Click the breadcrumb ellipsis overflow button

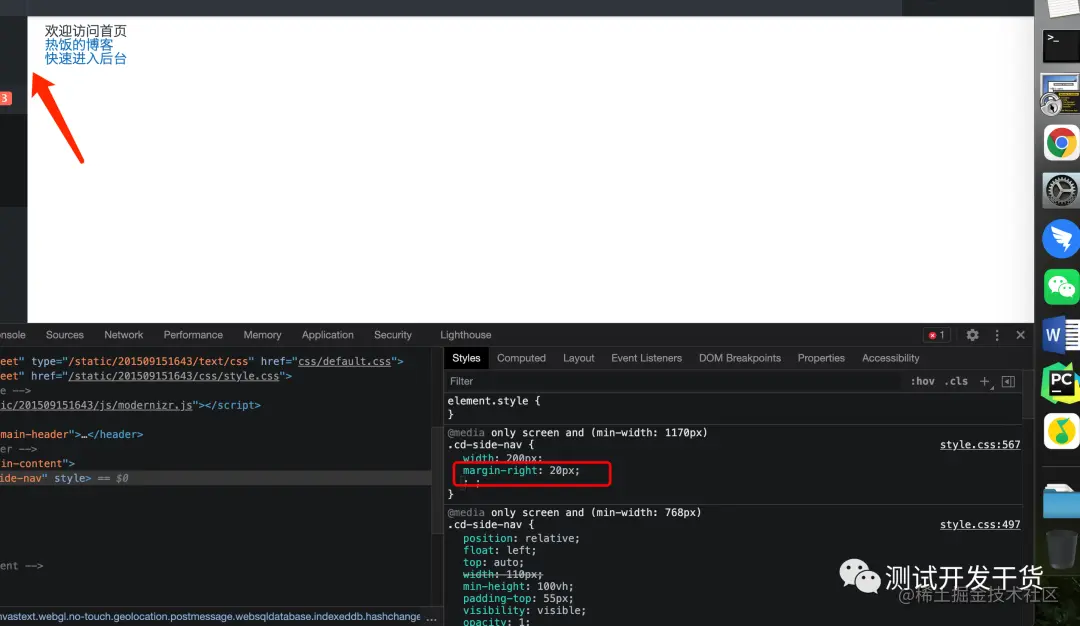[431, 617]
